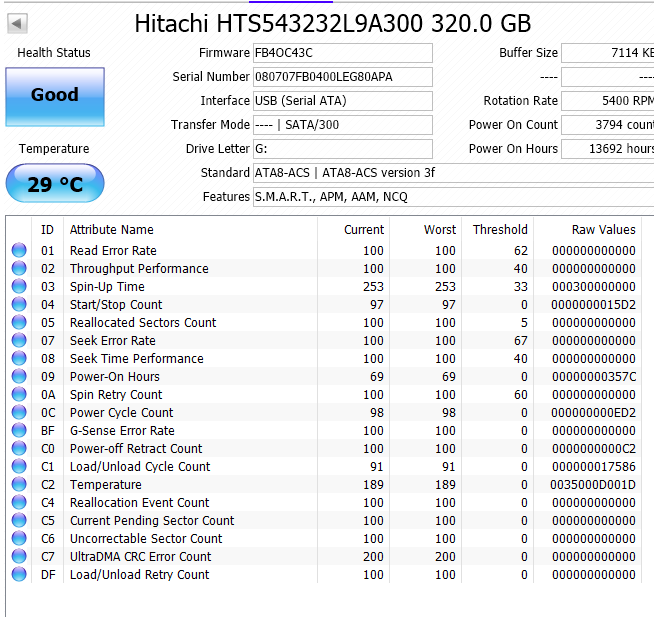Image resolution: width=654 pixels, height=617 pixels.
Task: Select the Features field
Action: [453, 197]
